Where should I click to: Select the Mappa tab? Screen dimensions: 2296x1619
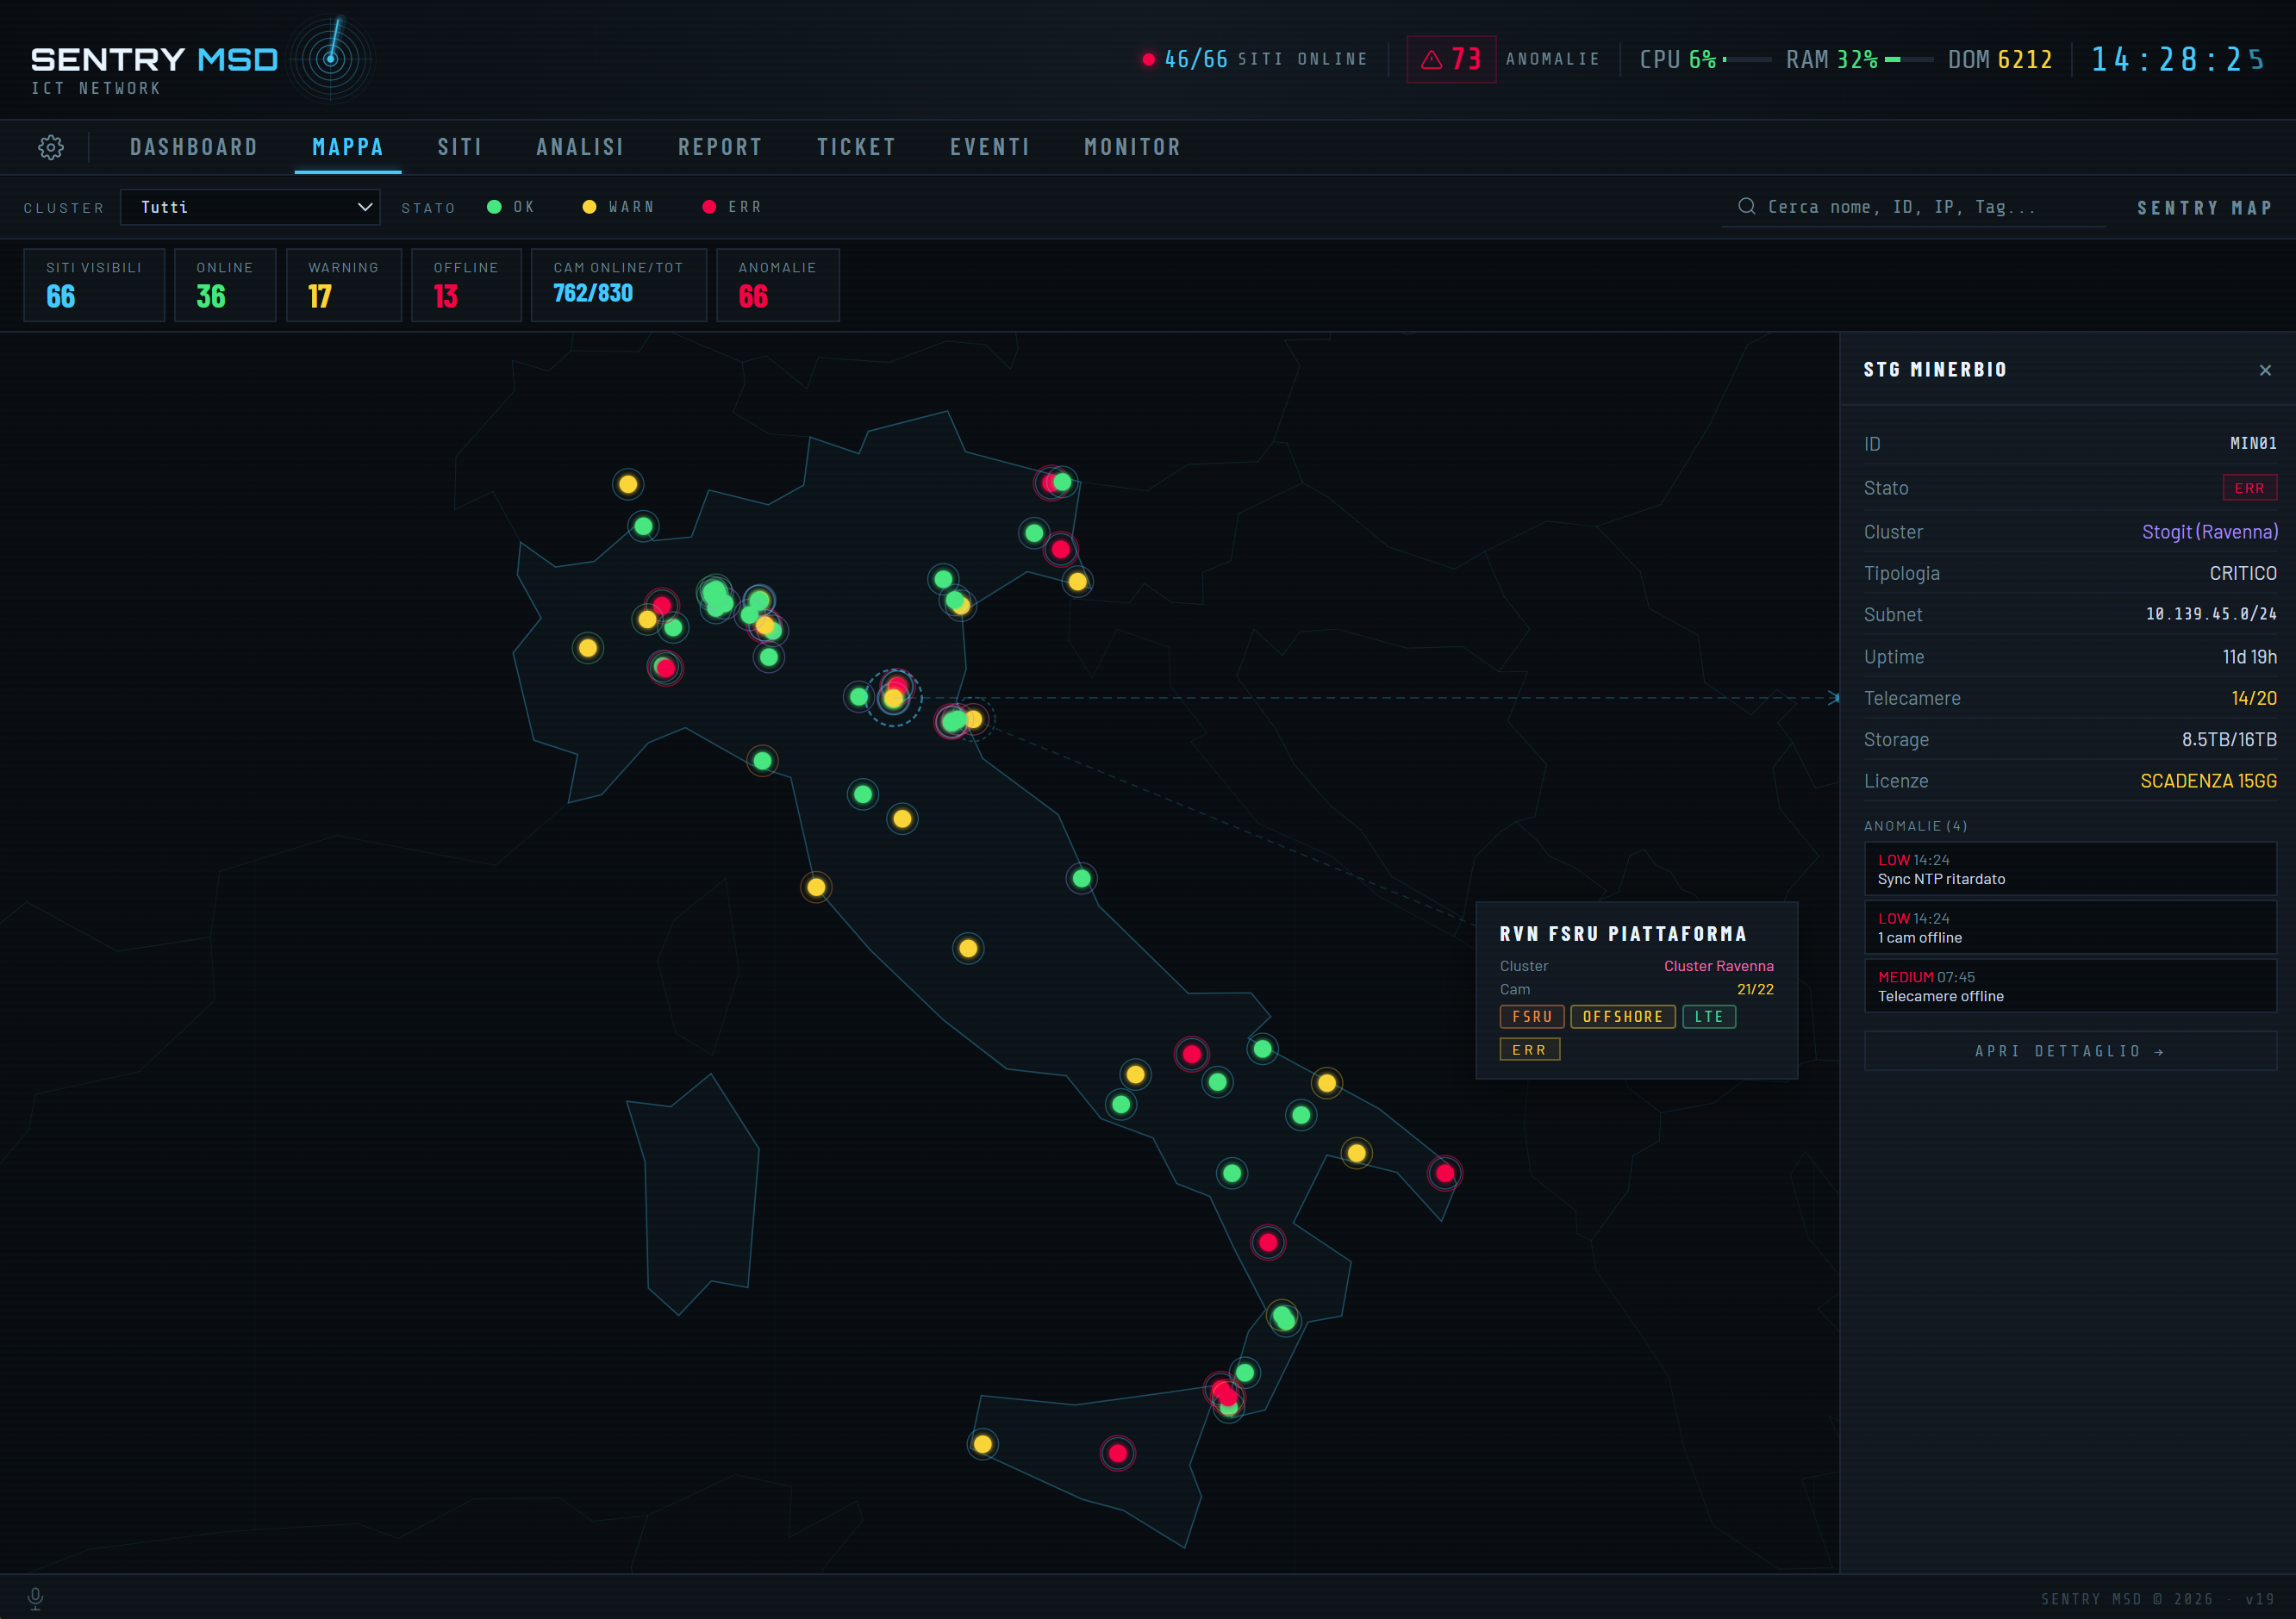point(348,147)
